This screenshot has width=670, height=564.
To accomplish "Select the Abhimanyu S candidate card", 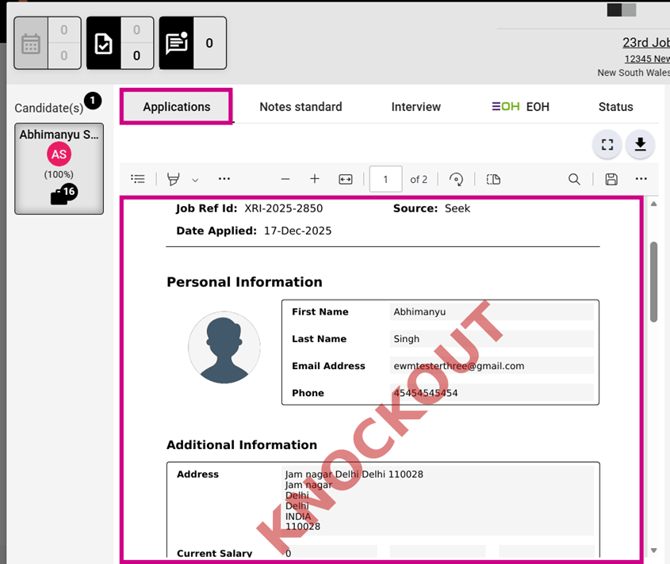I will click(x=59, y=168).
